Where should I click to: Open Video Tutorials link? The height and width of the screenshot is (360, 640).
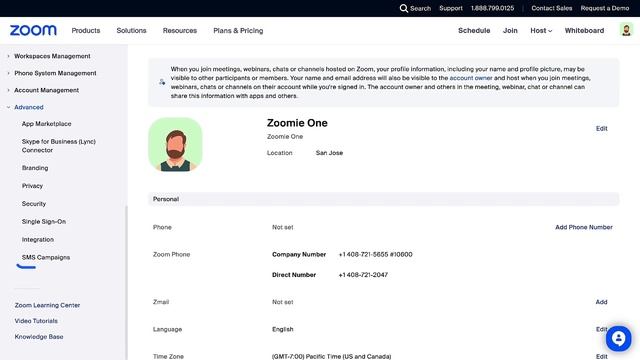(36, 321)
